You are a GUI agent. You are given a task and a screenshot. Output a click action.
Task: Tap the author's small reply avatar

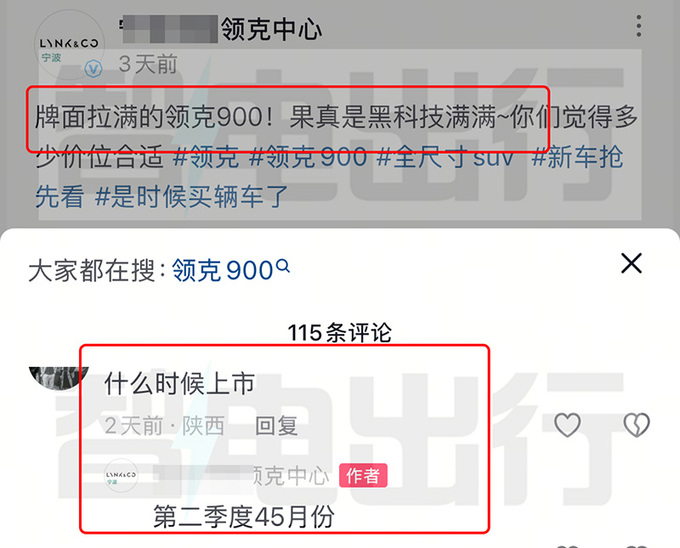[x=121, y=475]
